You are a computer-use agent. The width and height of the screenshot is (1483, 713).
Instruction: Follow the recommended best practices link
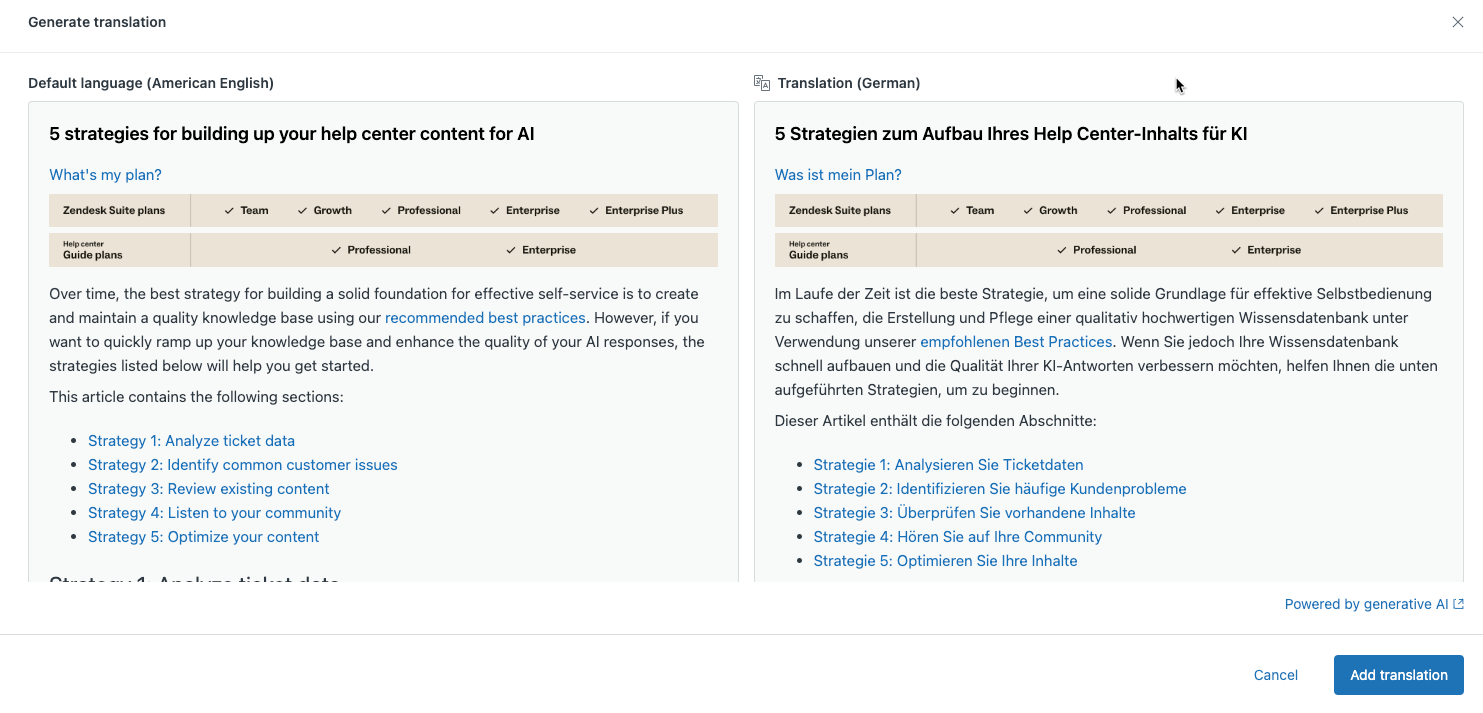click(485, 317)
